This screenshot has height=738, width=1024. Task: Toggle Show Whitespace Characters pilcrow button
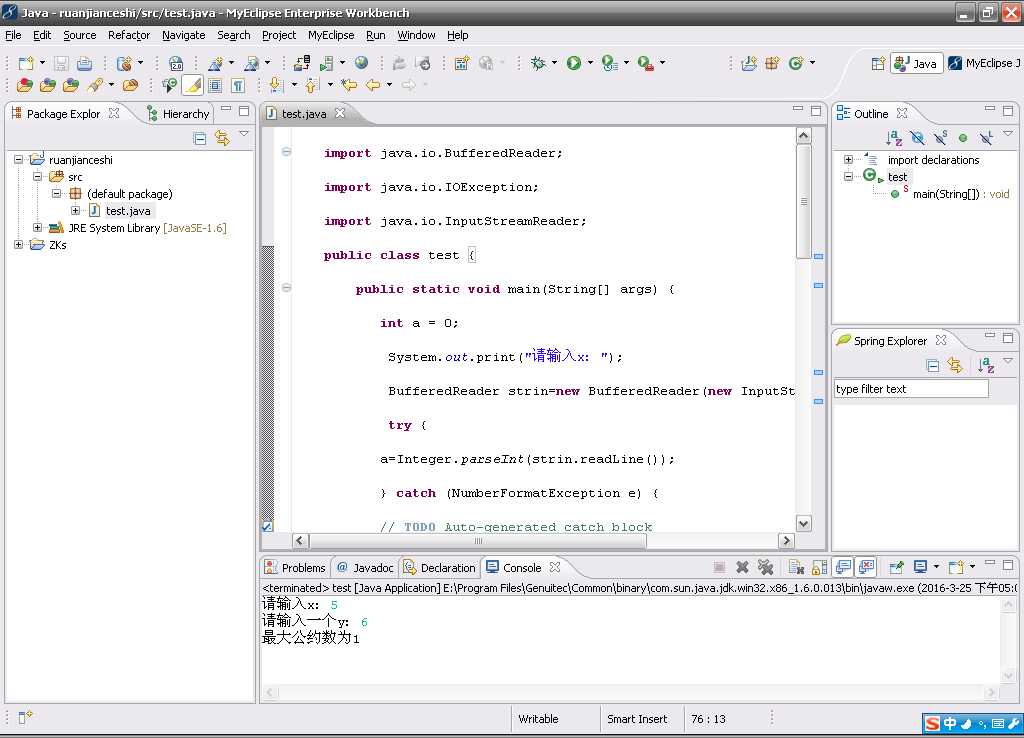238,85
